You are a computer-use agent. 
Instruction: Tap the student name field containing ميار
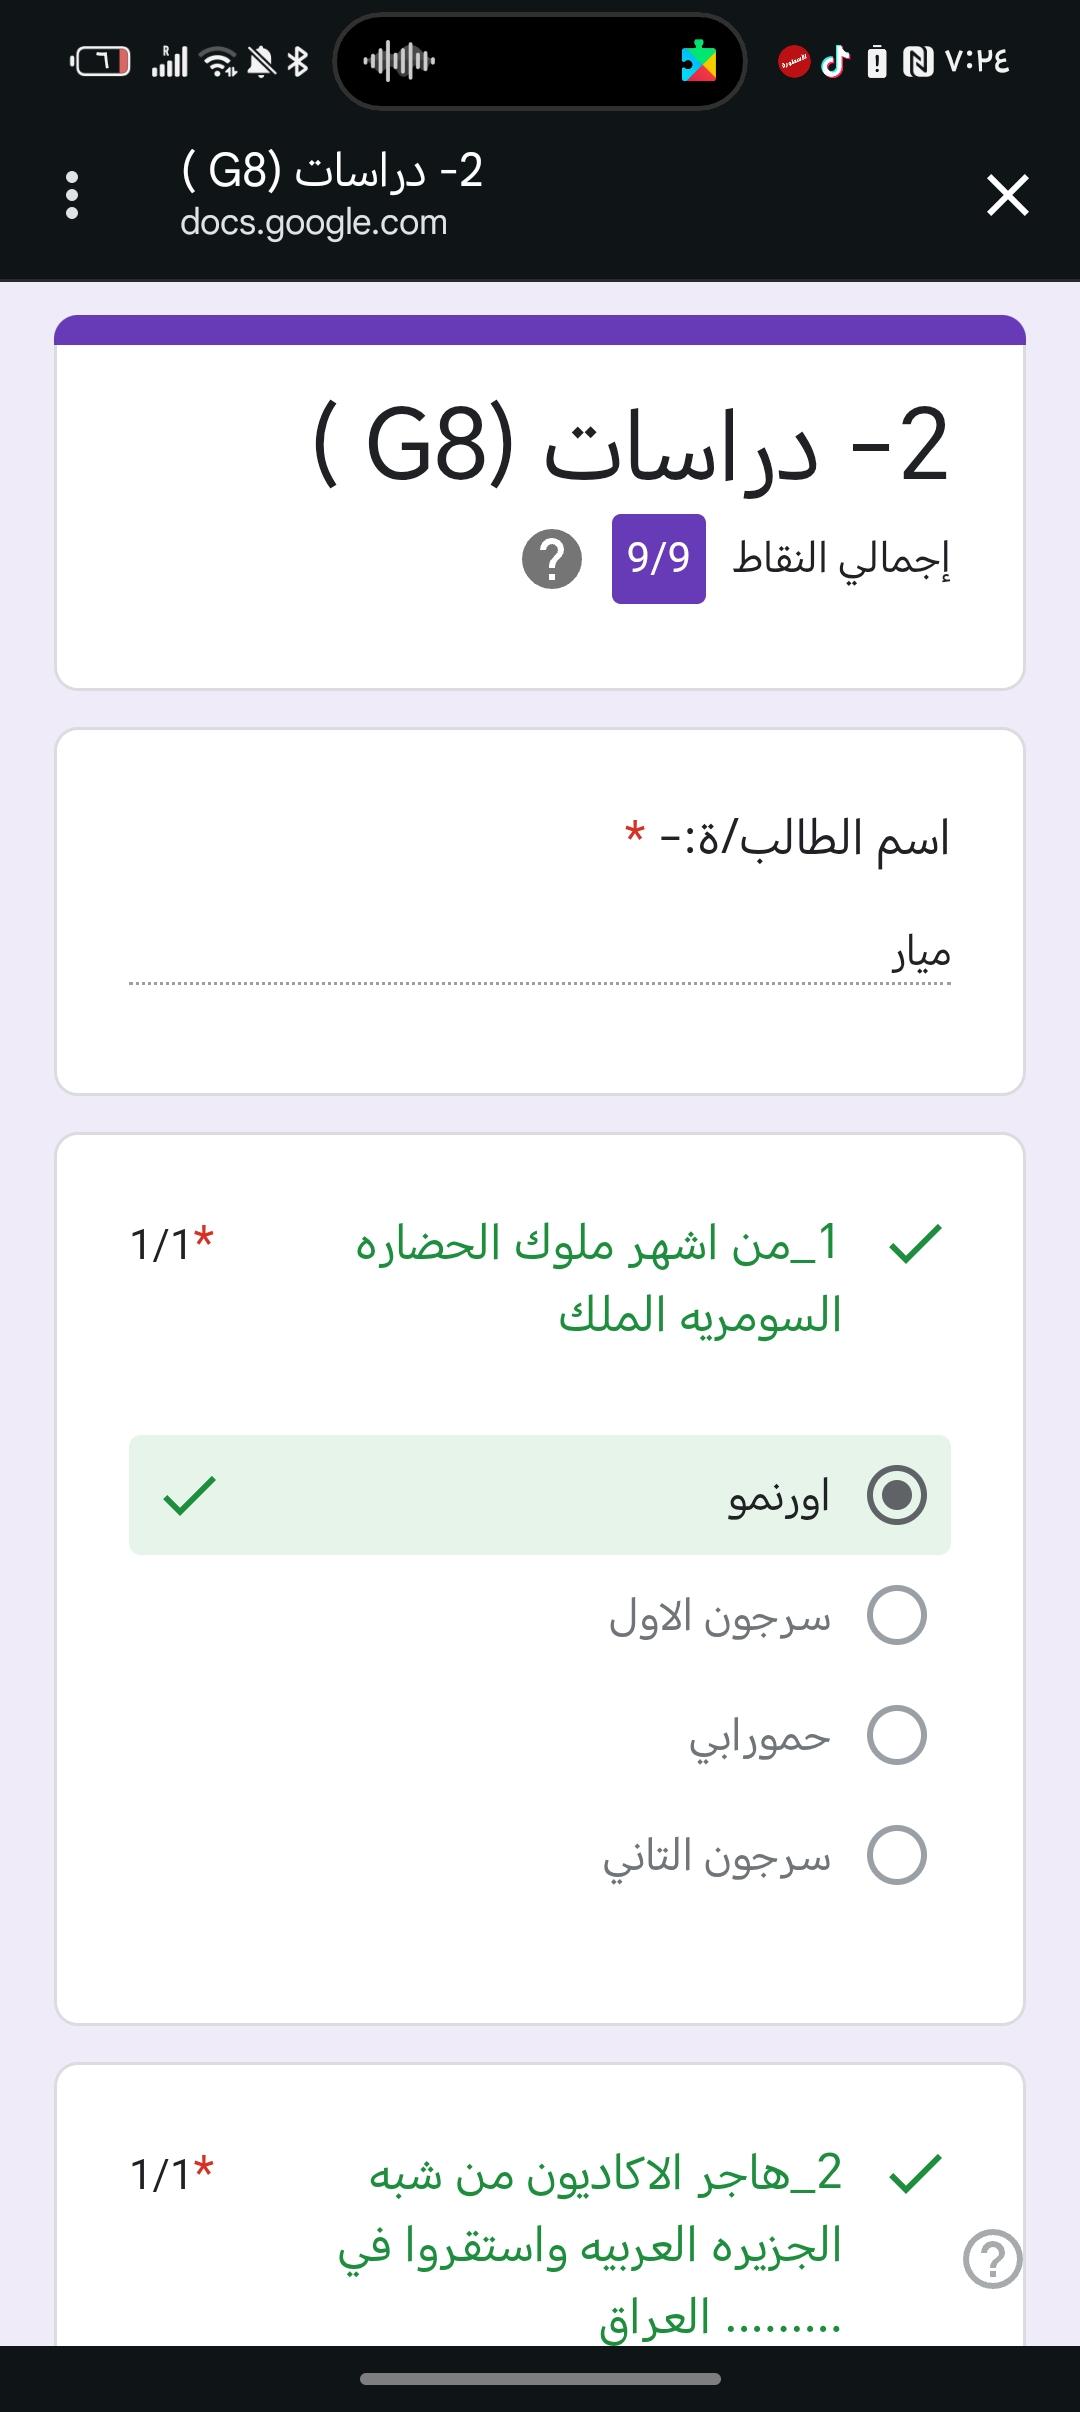pyautogui.click(x=540, y=955)
